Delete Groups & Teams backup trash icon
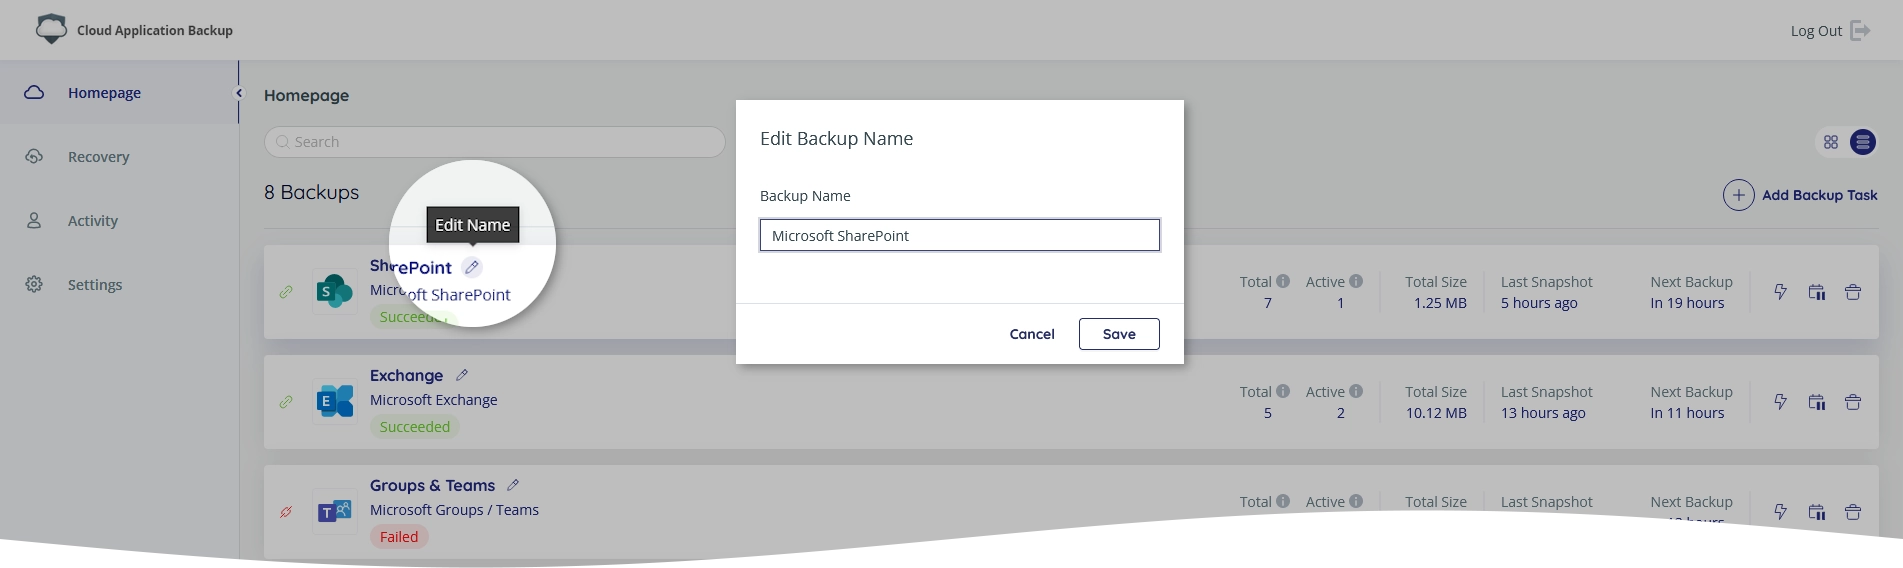The height and width of the screenshot is (568, 1903). pyautogui.click(x=1853, y=512)
